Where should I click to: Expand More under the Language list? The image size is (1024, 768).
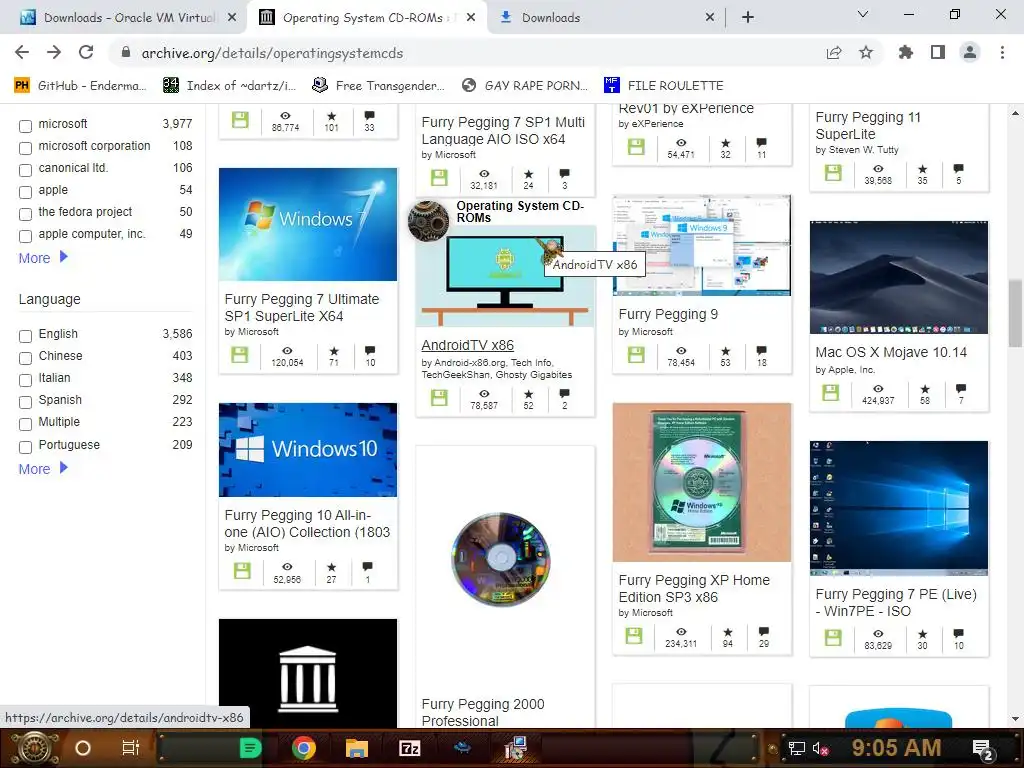[43, 469]
